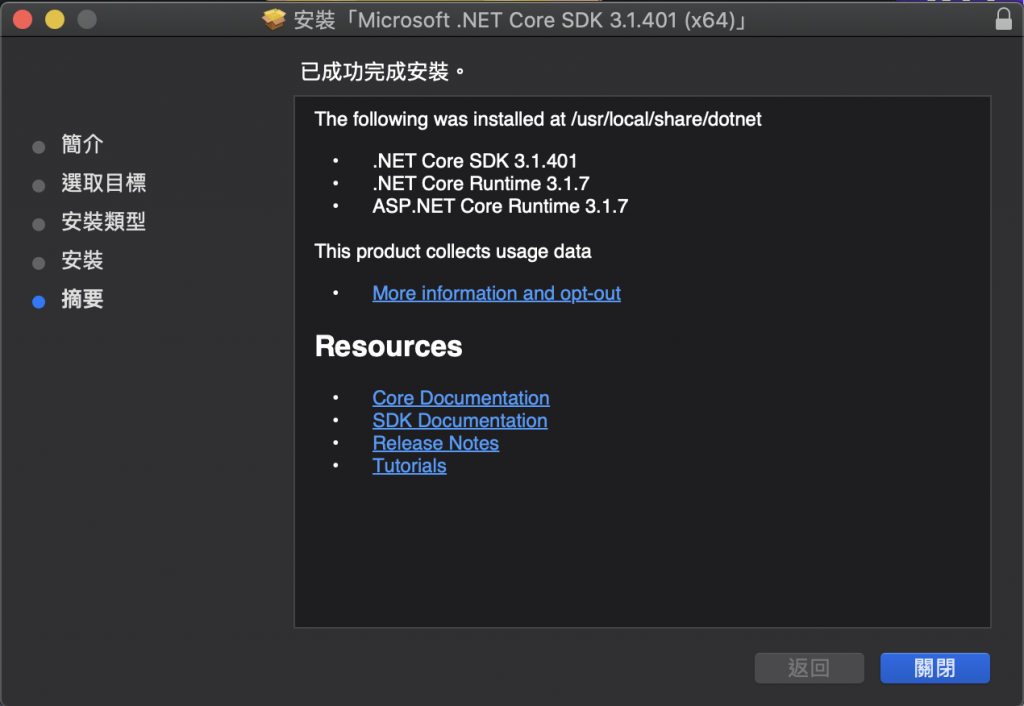
Task: Click the '.NET Core SDK 3.1.401' list item
Action: [475, 161]
